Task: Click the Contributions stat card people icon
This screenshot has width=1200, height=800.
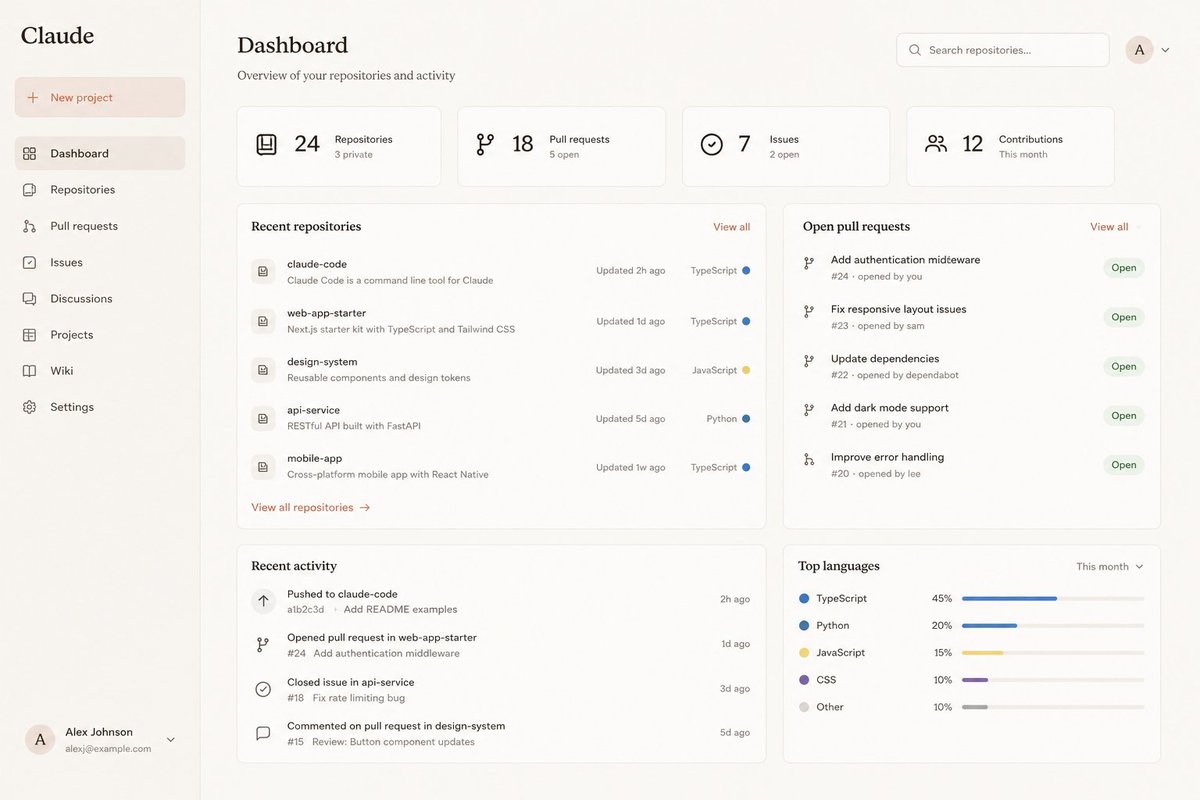Action: pos(936,144)
